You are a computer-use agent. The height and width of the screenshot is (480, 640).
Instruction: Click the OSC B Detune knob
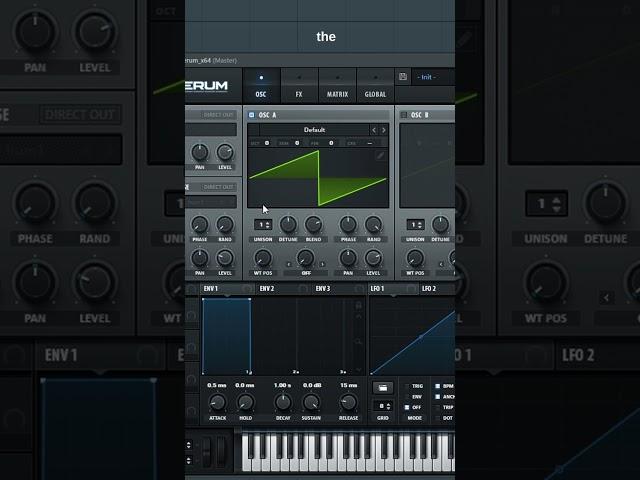pos(440,224)
